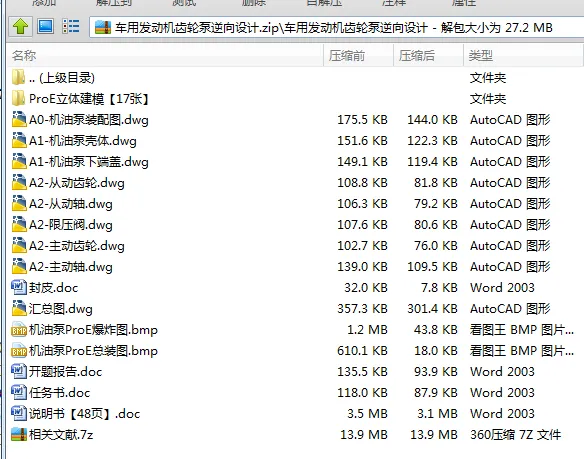Click the icon of A2-主动轴.dwg
Screen dimensions: 584x459
[19, 266]
